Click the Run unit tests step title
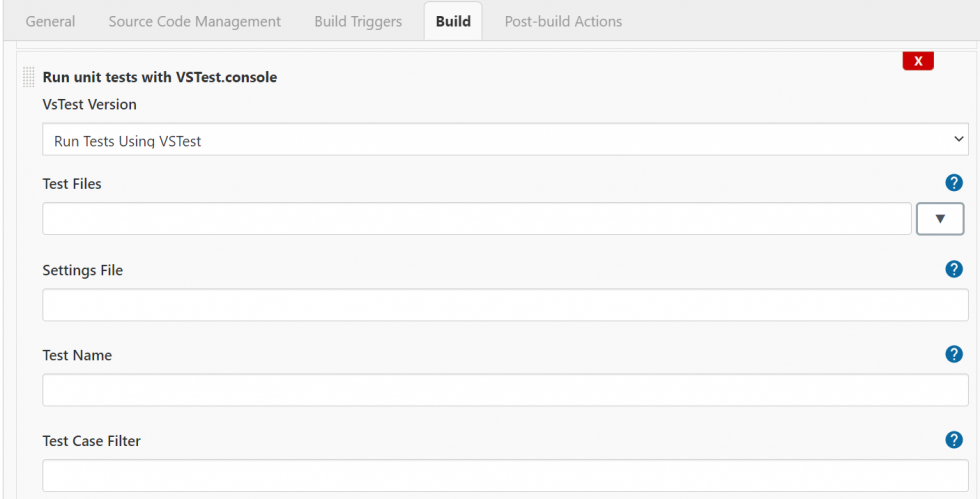980x499 pixels. 160,77
